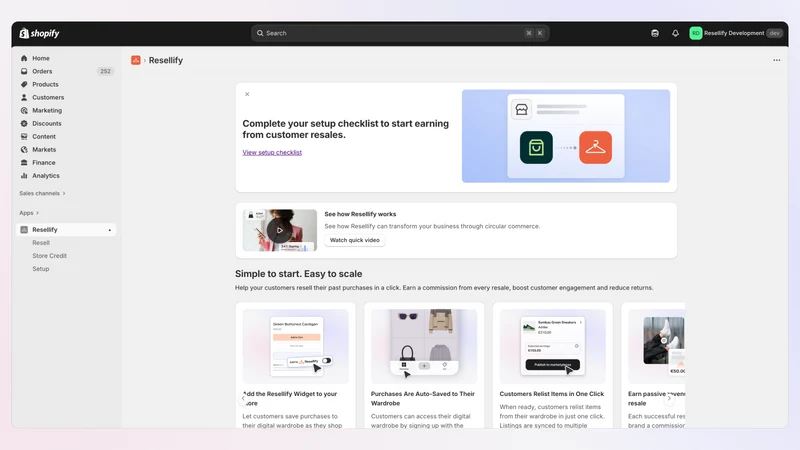800x450 pixels.
Task: Click Watch quick video button
Action: click(355, 240)
